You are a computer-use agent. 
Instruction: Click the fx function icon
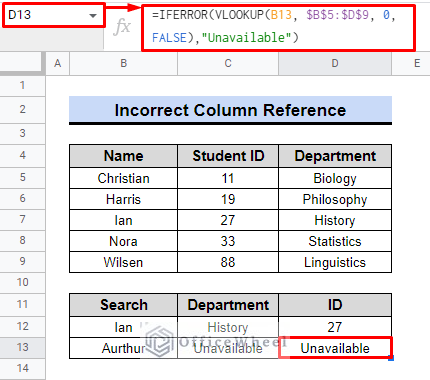coord(122,27)
